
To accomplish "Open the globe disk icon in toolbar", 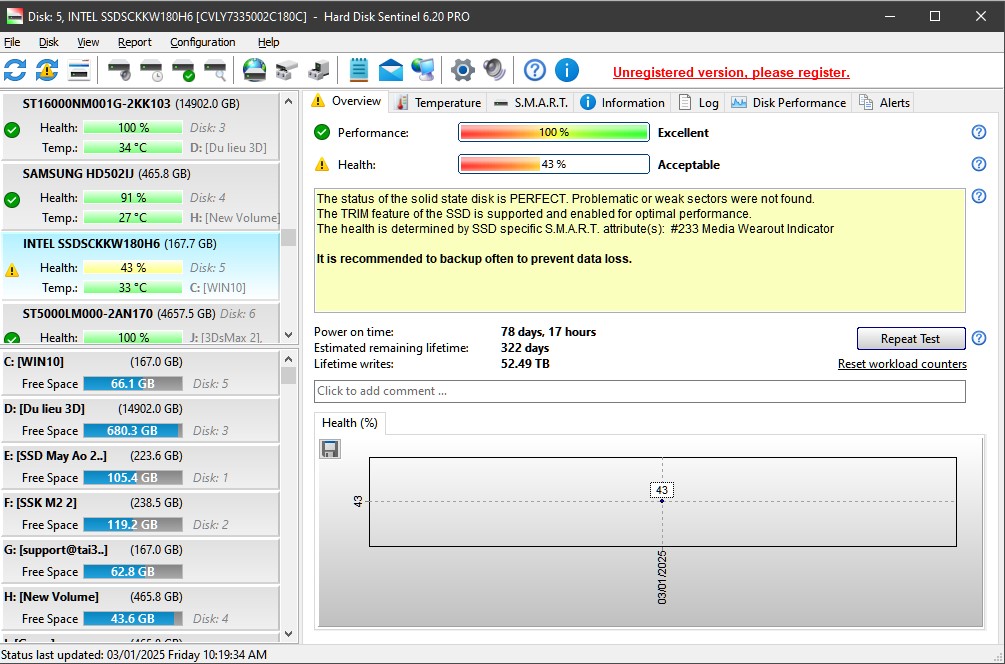I will tap(255, 70).
